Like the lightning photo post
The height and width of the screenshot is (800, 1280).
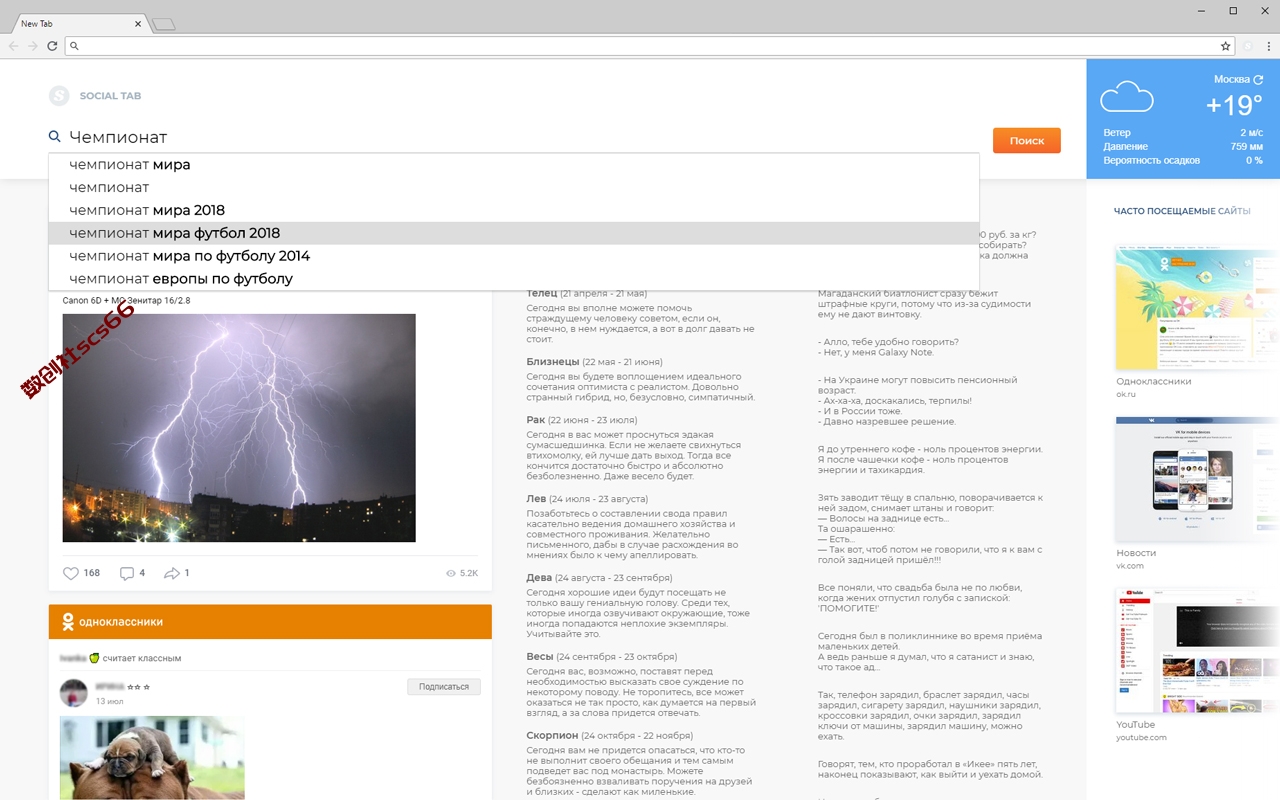[71, 573]
